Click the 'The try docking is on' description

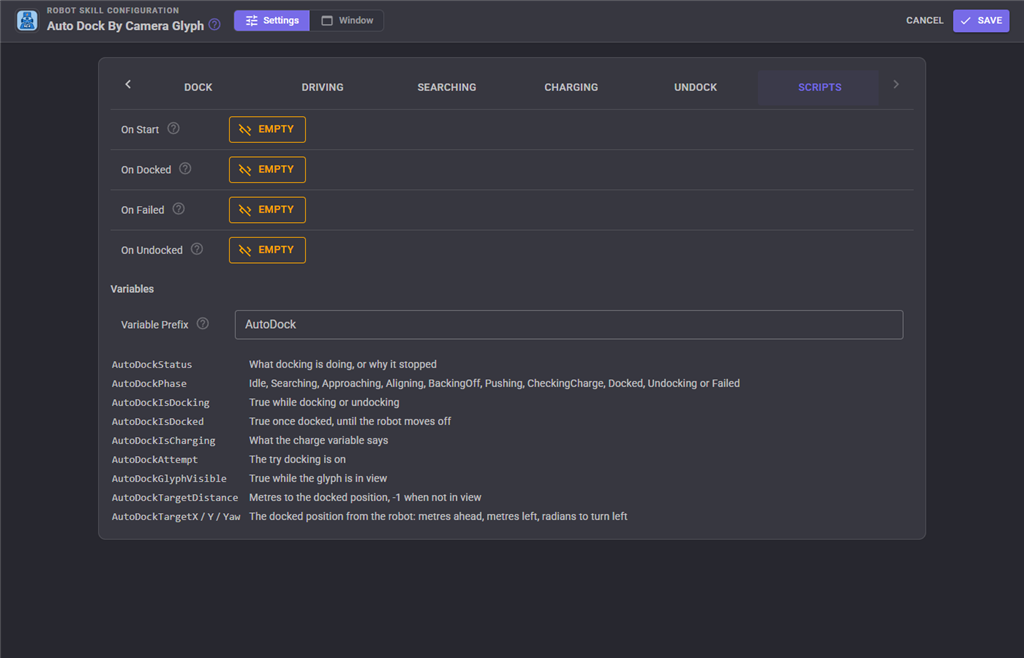click(297, 460)
